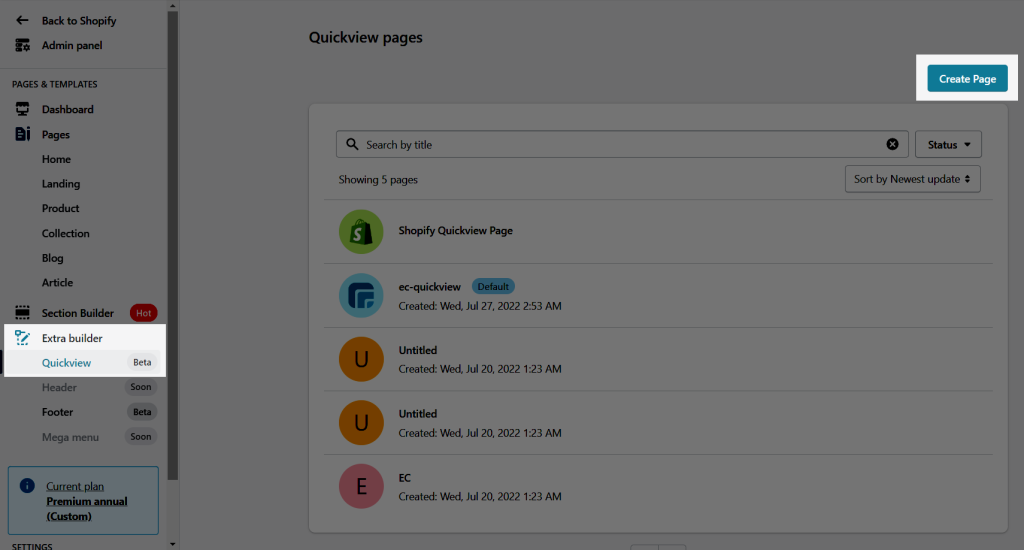Click the Back to Shopify arrow icon
The height and width of the screenshot is (550, 1024).
point(22,20)
